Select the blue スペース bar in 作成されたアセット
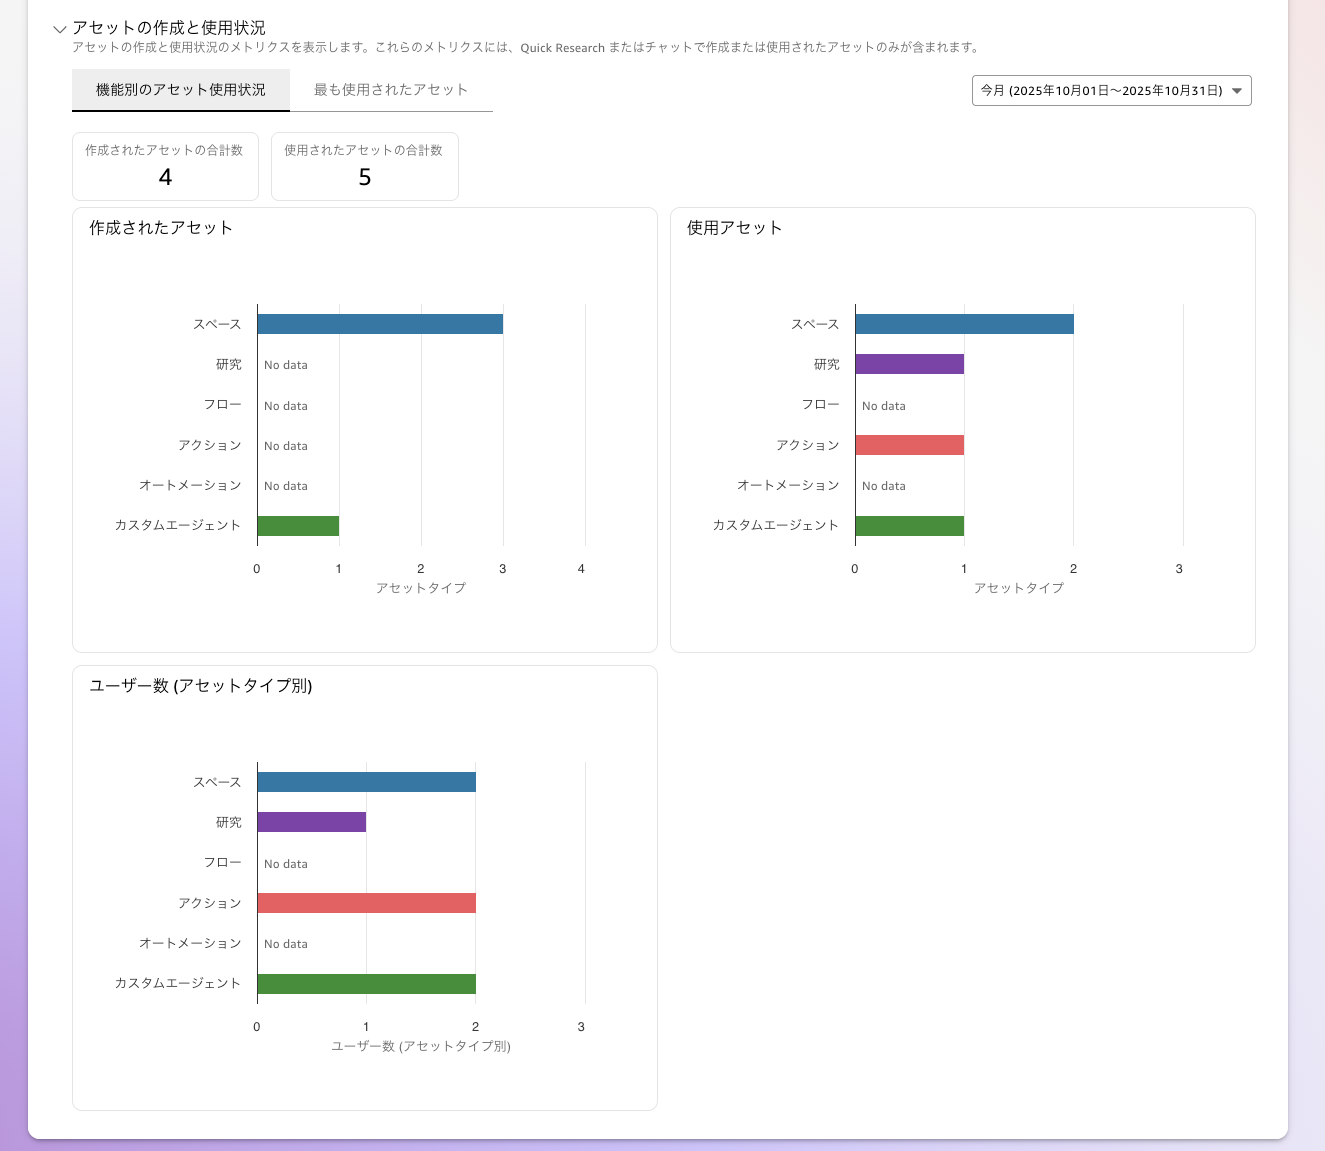Image resolution: width=1325 pixels, height=1151 pixels. (380, 323)
